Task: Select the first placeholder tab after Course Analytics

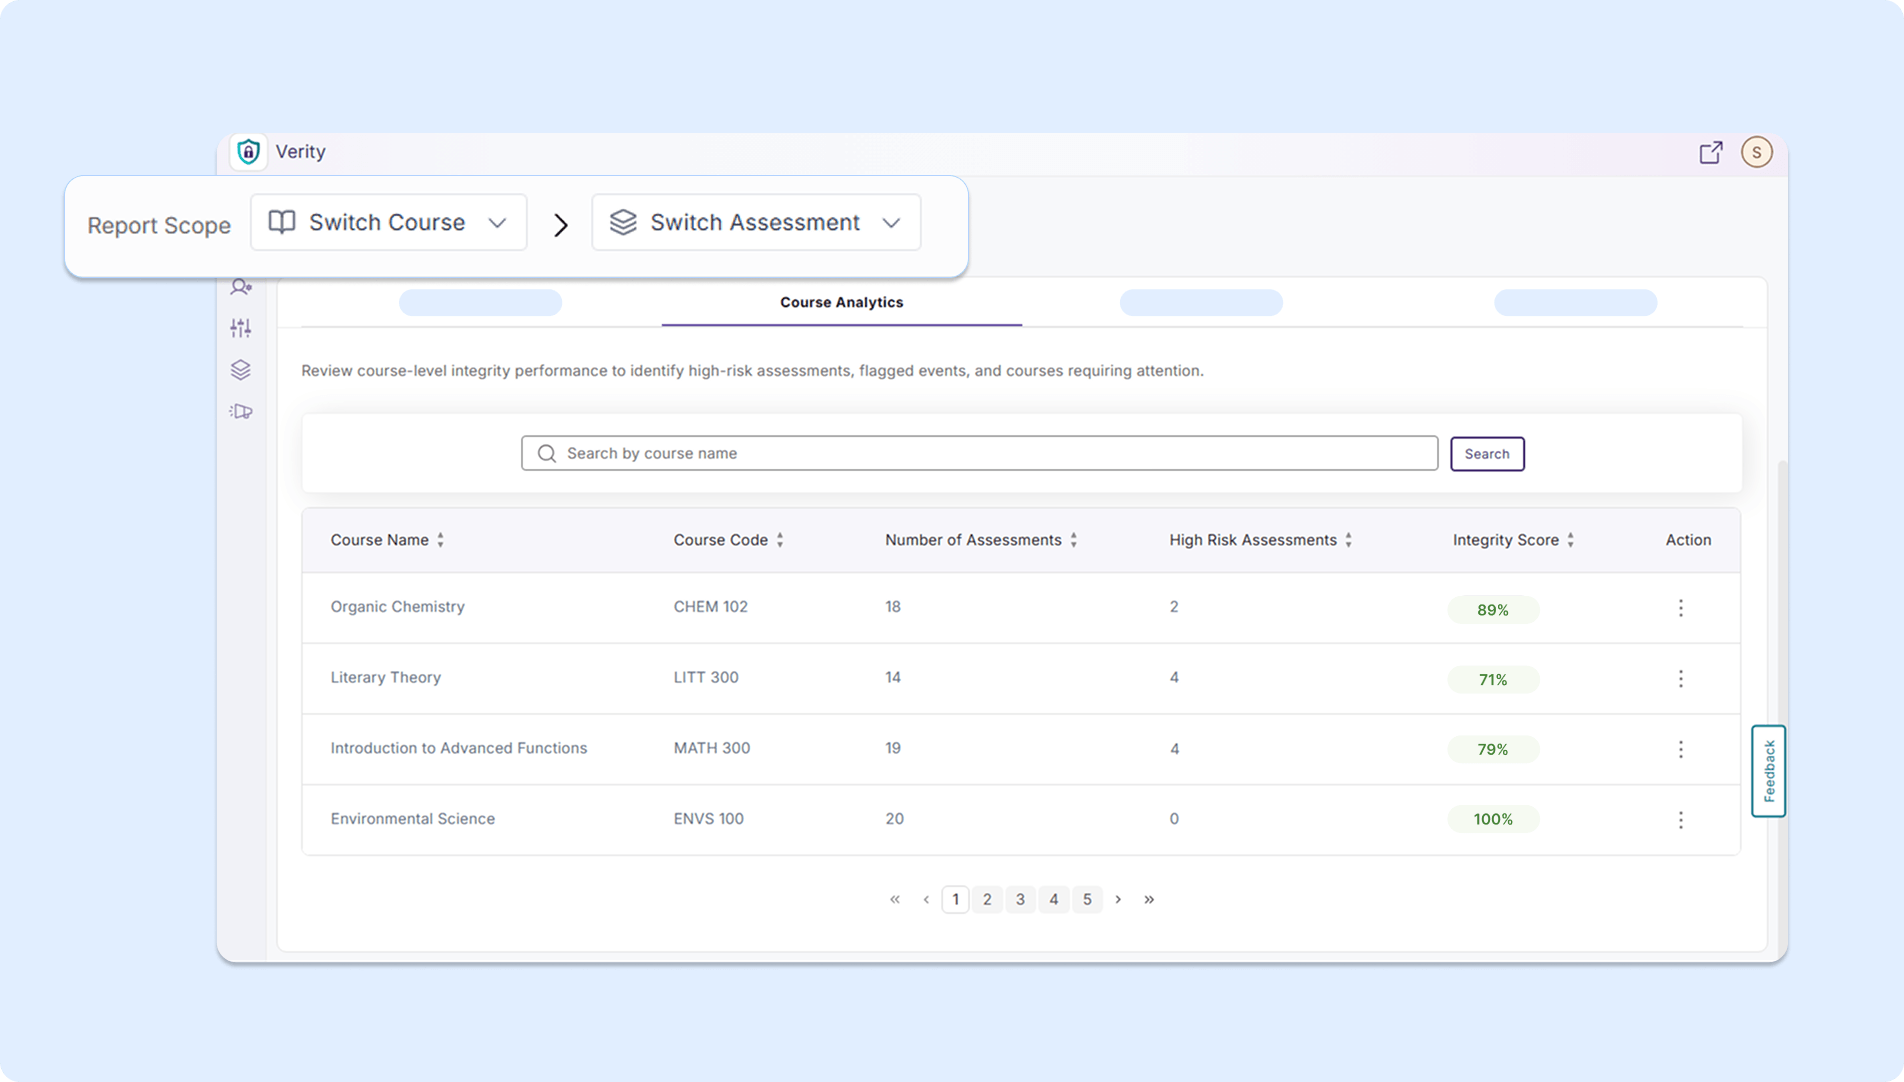Action: 1201,302
